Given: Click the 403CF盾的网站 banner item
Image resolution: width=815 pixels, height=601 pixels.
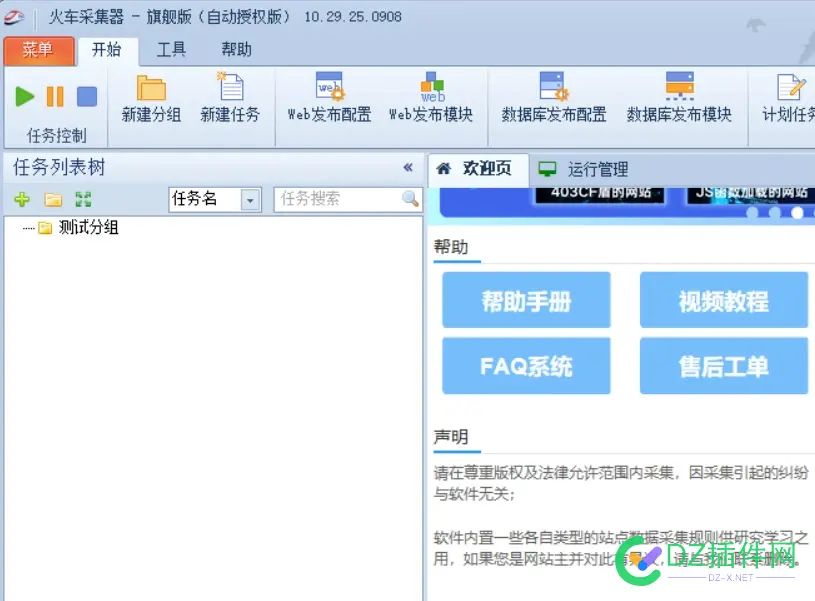Looking at the screenshot, I should 600,193.
